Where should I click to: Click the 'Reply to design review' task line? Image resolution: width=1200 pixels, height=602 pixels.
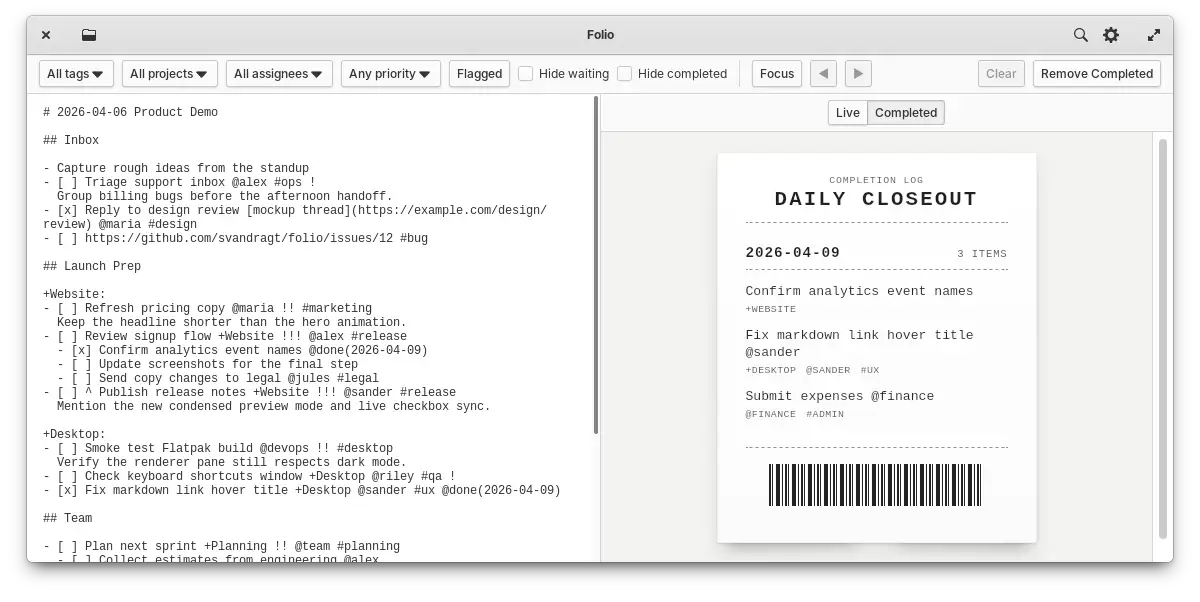pyautogui.click(x=295, y=217)
